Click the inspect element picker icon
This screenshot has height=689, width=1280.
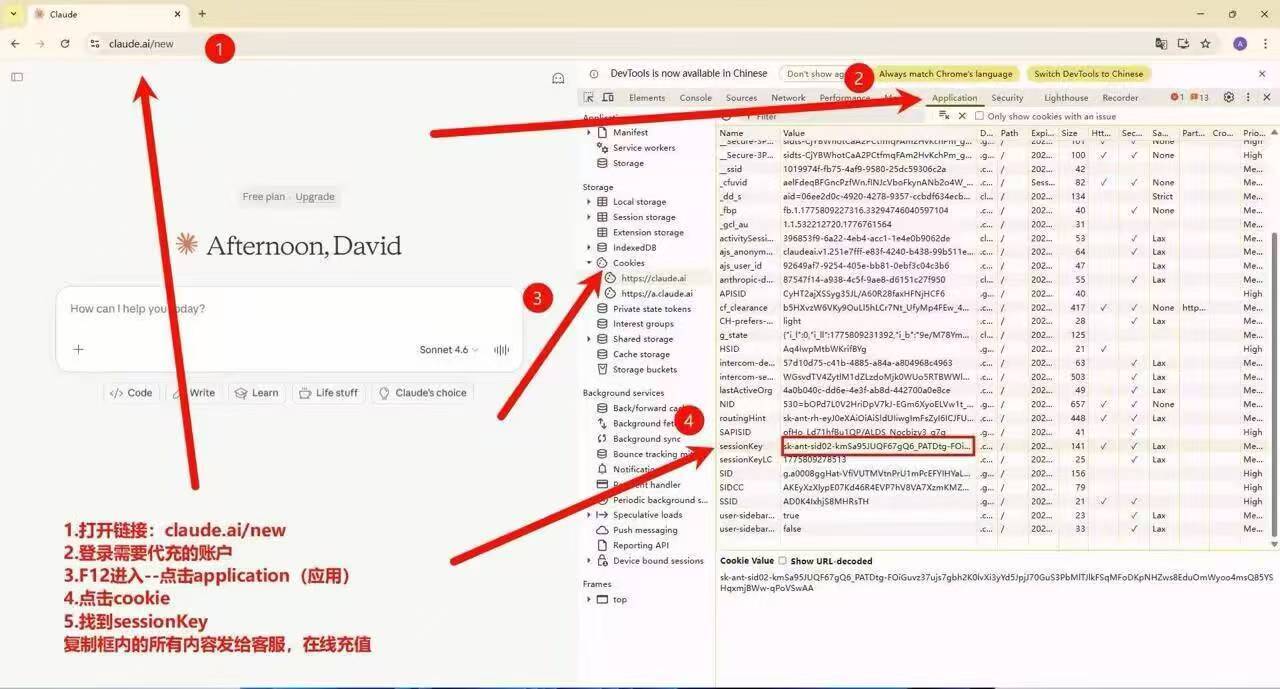589,97
